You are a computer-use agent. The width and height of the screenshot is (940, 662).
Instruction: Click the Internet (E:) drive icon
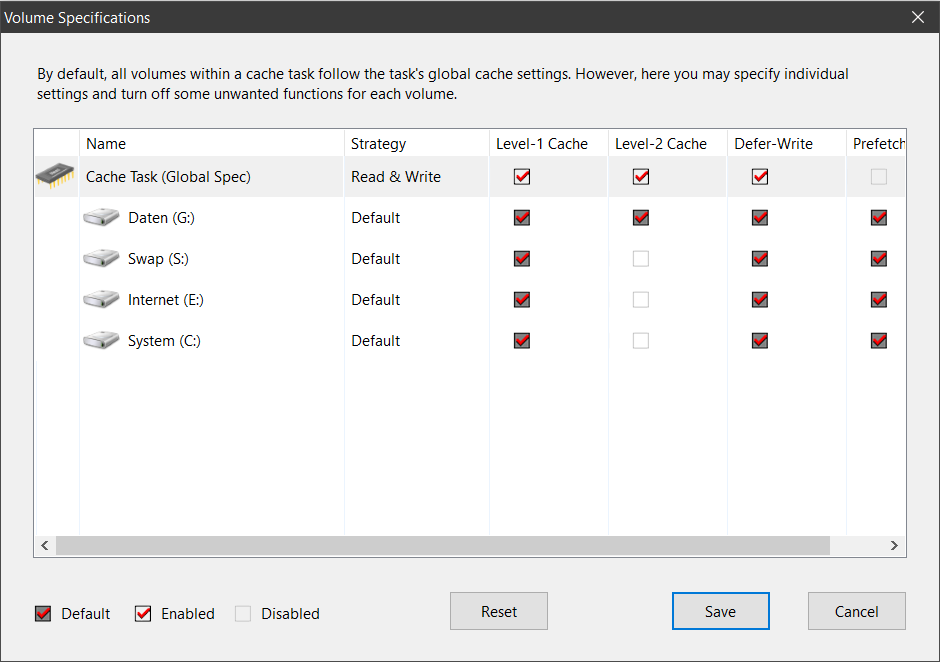pyautogui.click(x=101, y=299)
